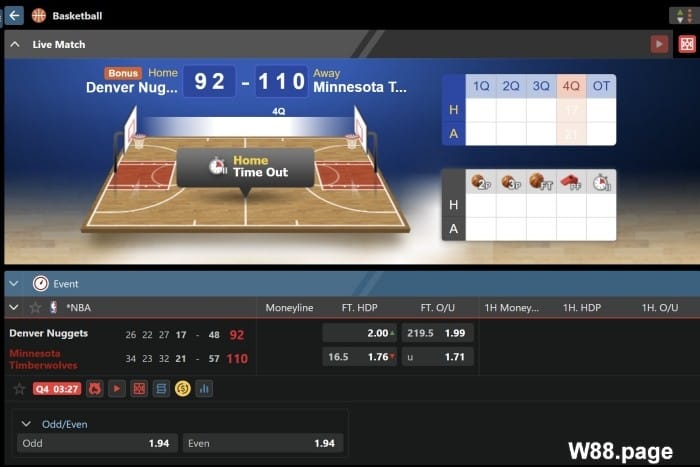Click the Live Match title
The image size is (700, 467).
58,44
